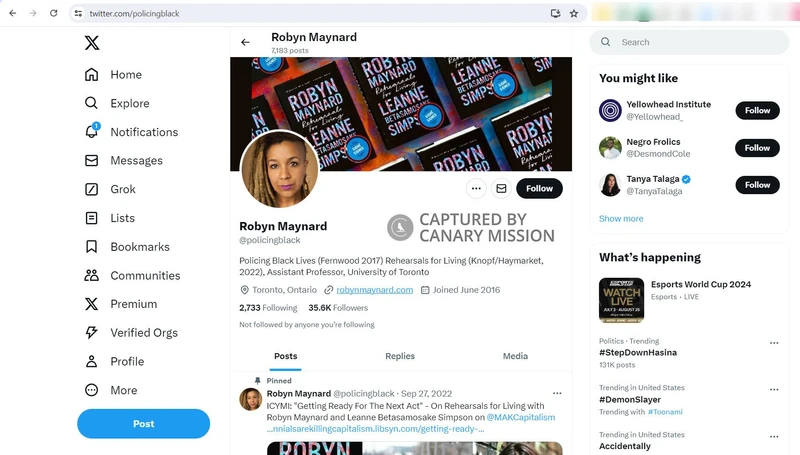Image resolution: width=800 pixels, height=455 pixels.
Task: Click browser back arrow
Action: click(13, 13)
